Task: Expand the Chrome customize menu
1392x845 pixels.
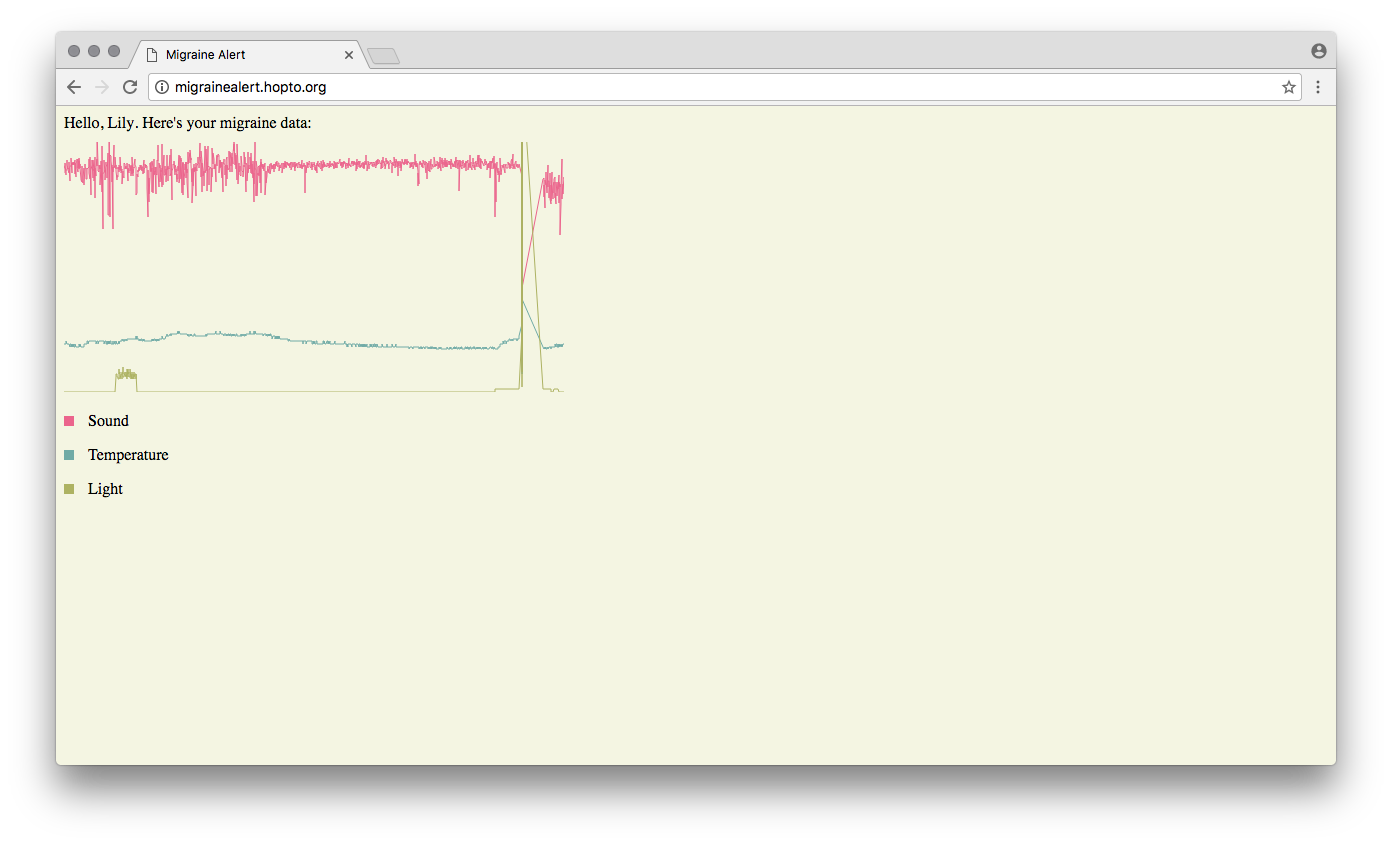Action: [1318, 87]
